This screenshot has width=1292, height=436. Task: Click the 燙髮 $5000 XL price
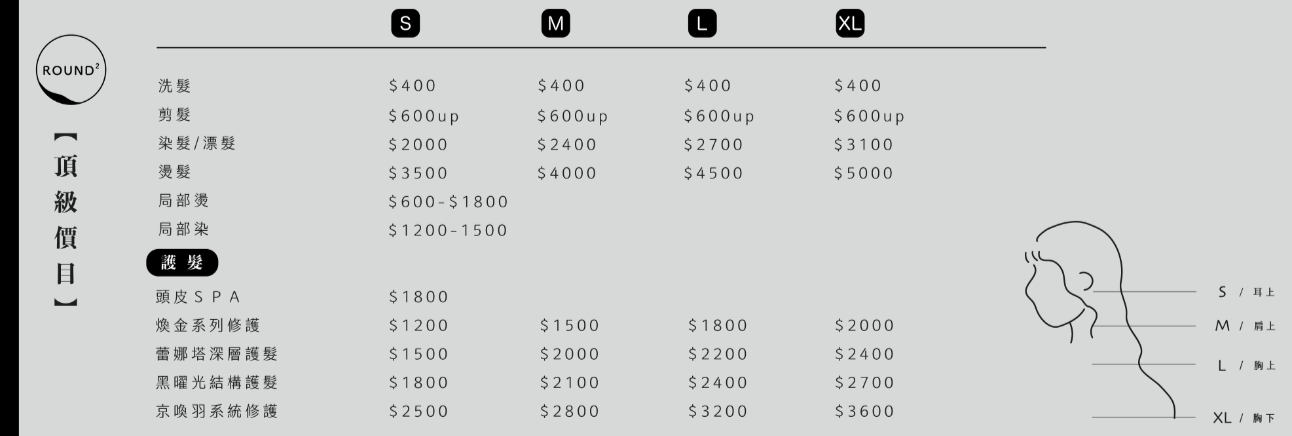click(x=863, y=173)
